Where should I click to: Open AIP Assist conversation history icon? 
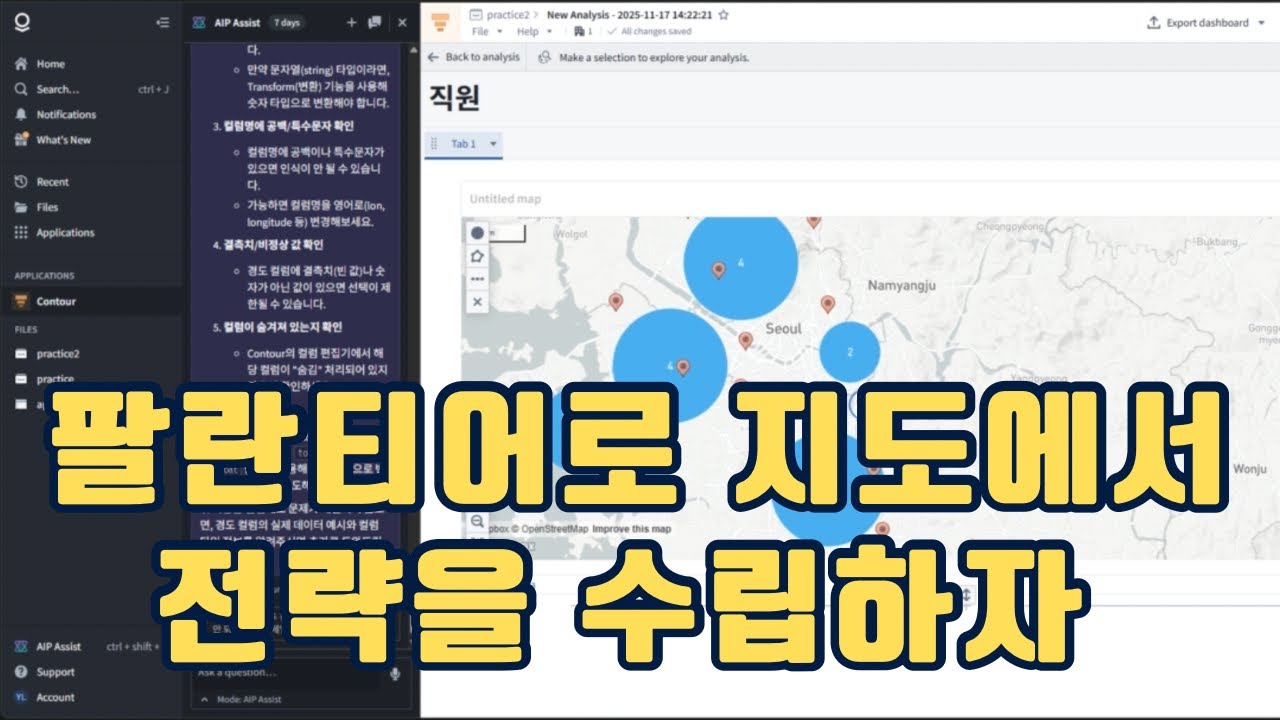tap(374, 22)
